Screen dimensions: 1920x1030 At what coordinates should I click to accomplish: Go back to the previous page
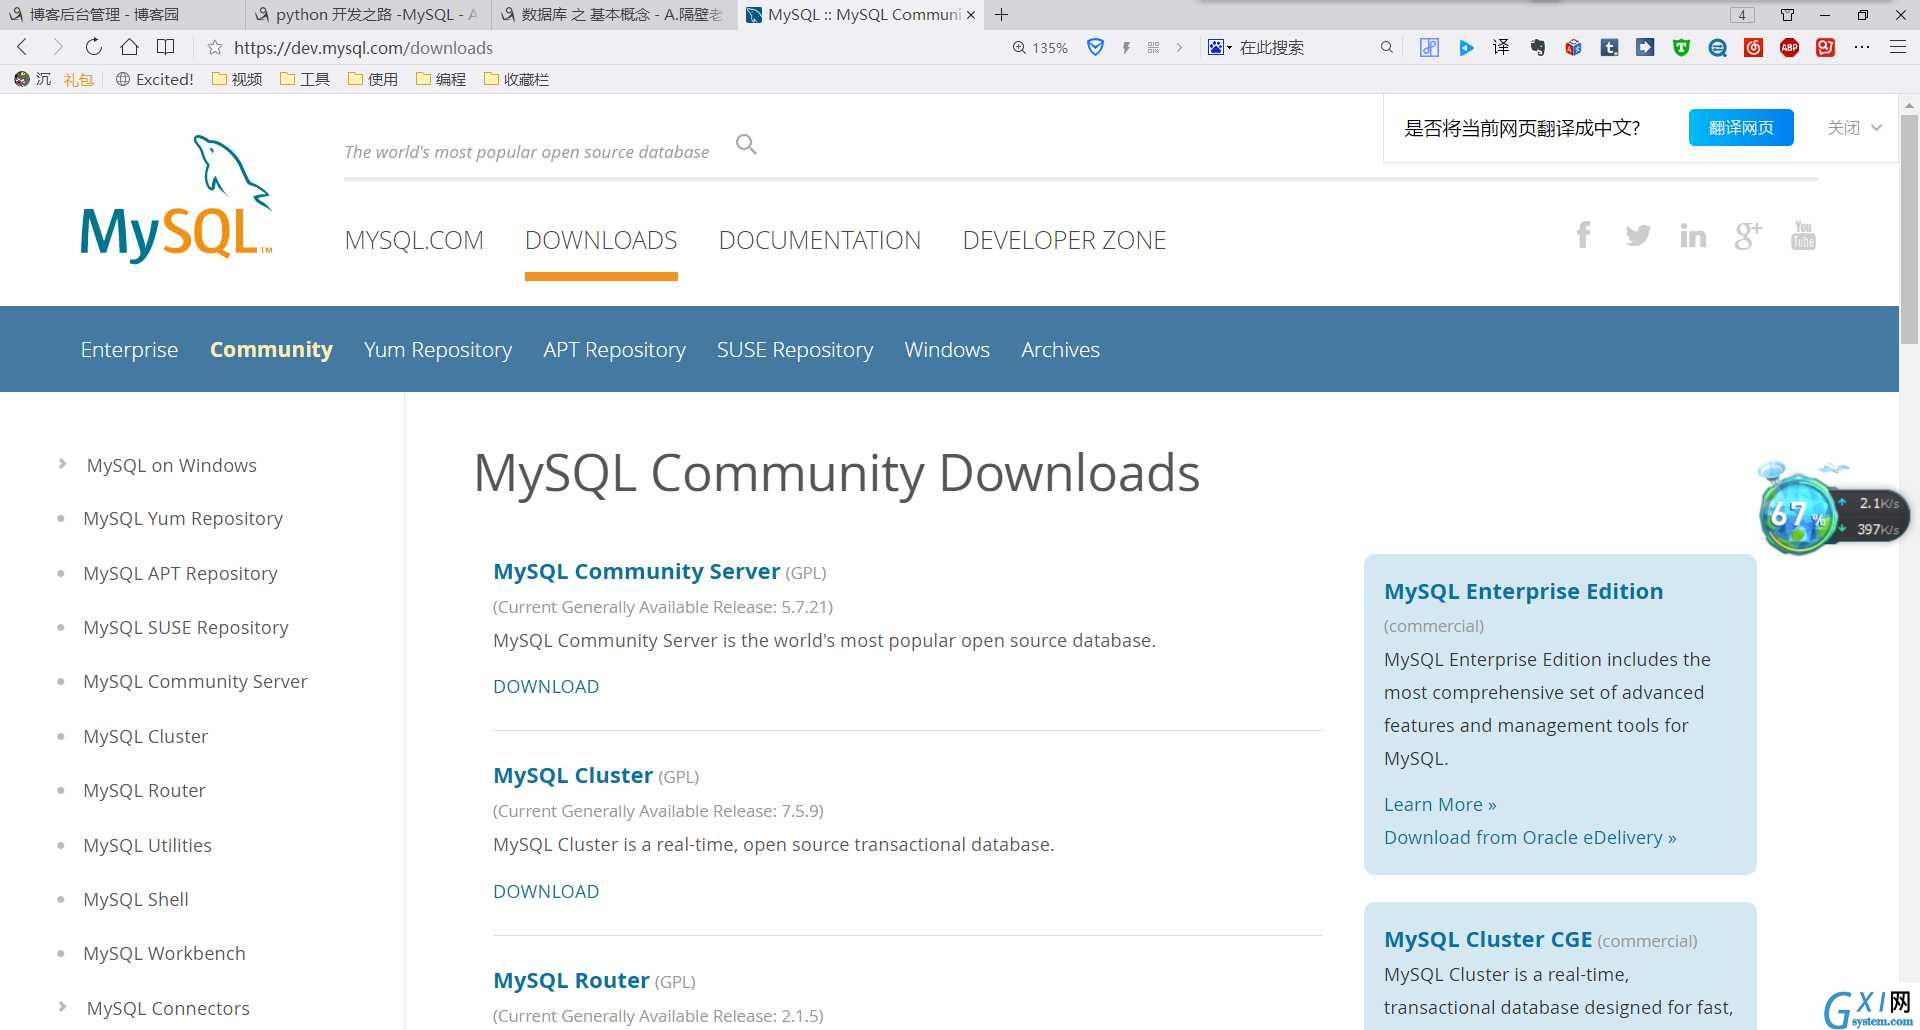(x=22, y=47)
